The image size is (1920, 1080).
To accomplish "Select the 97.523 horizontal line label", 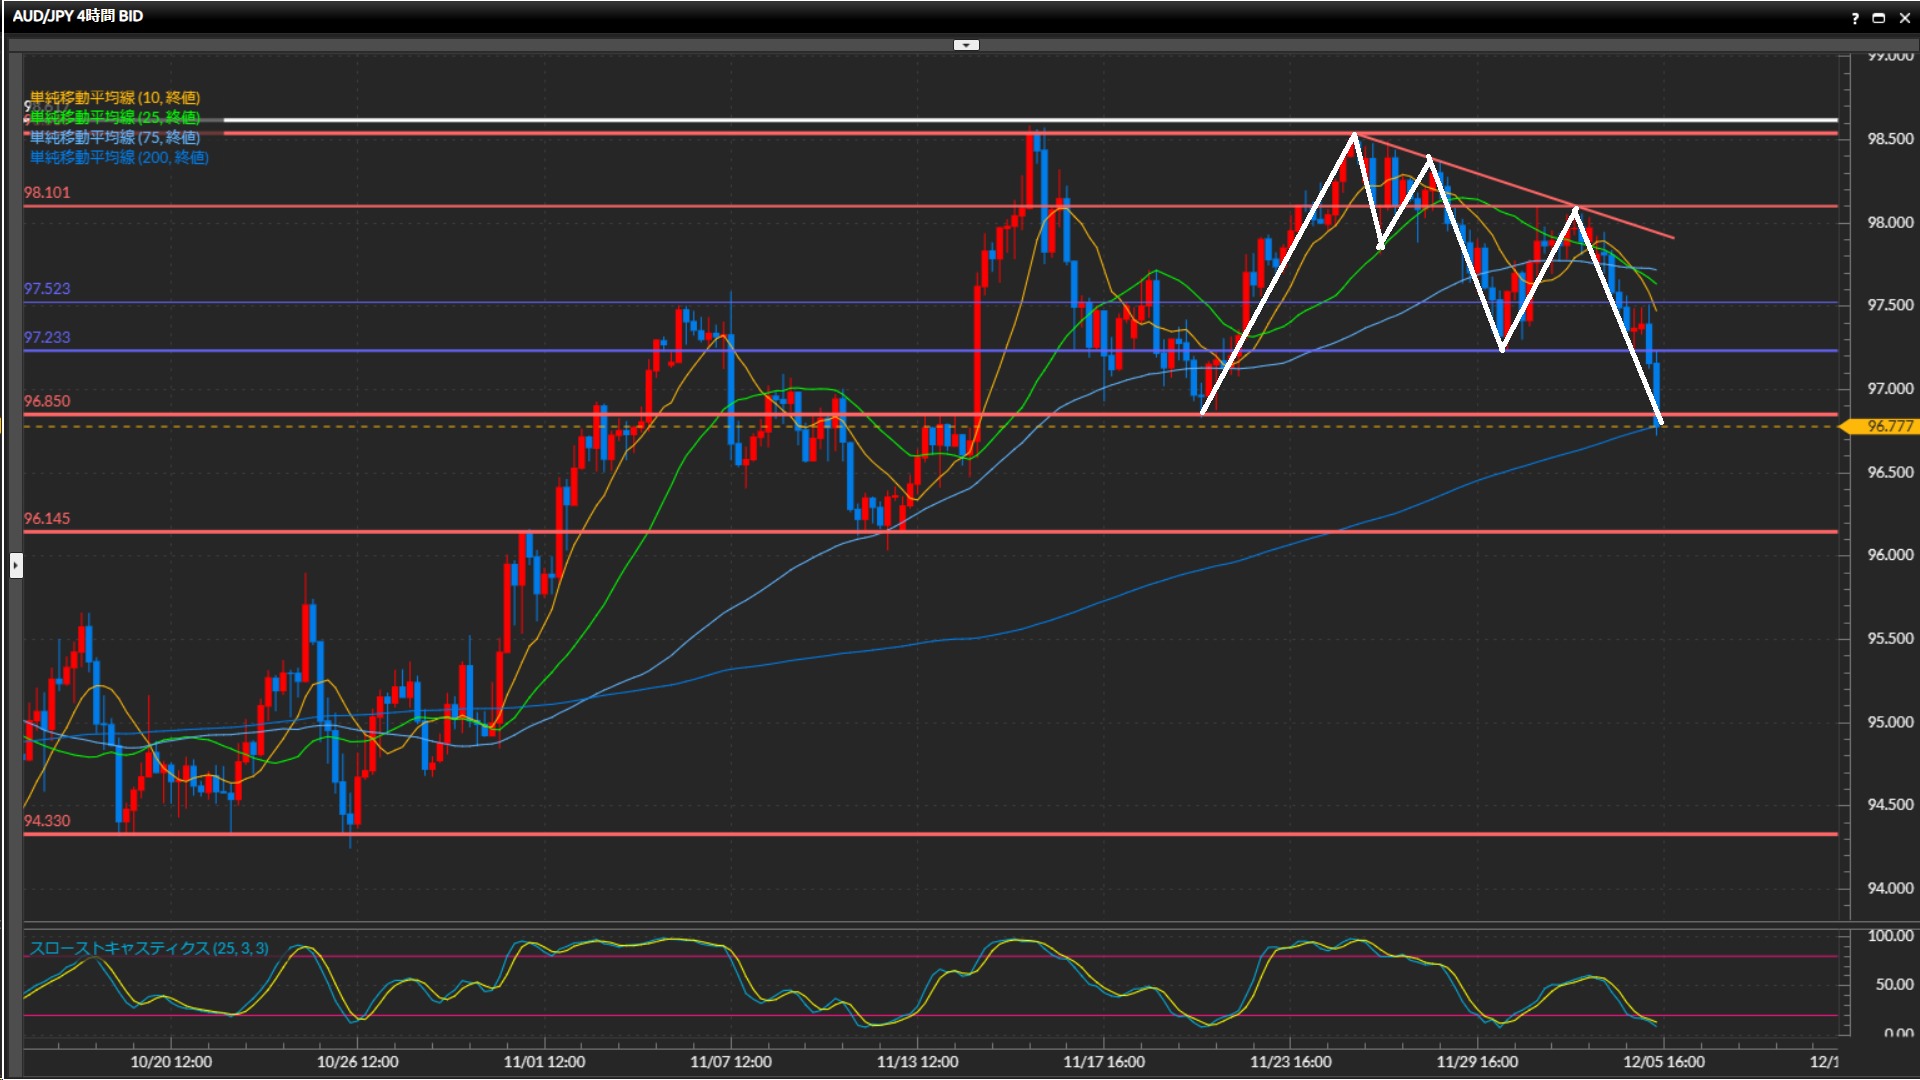I will (47, 288).
